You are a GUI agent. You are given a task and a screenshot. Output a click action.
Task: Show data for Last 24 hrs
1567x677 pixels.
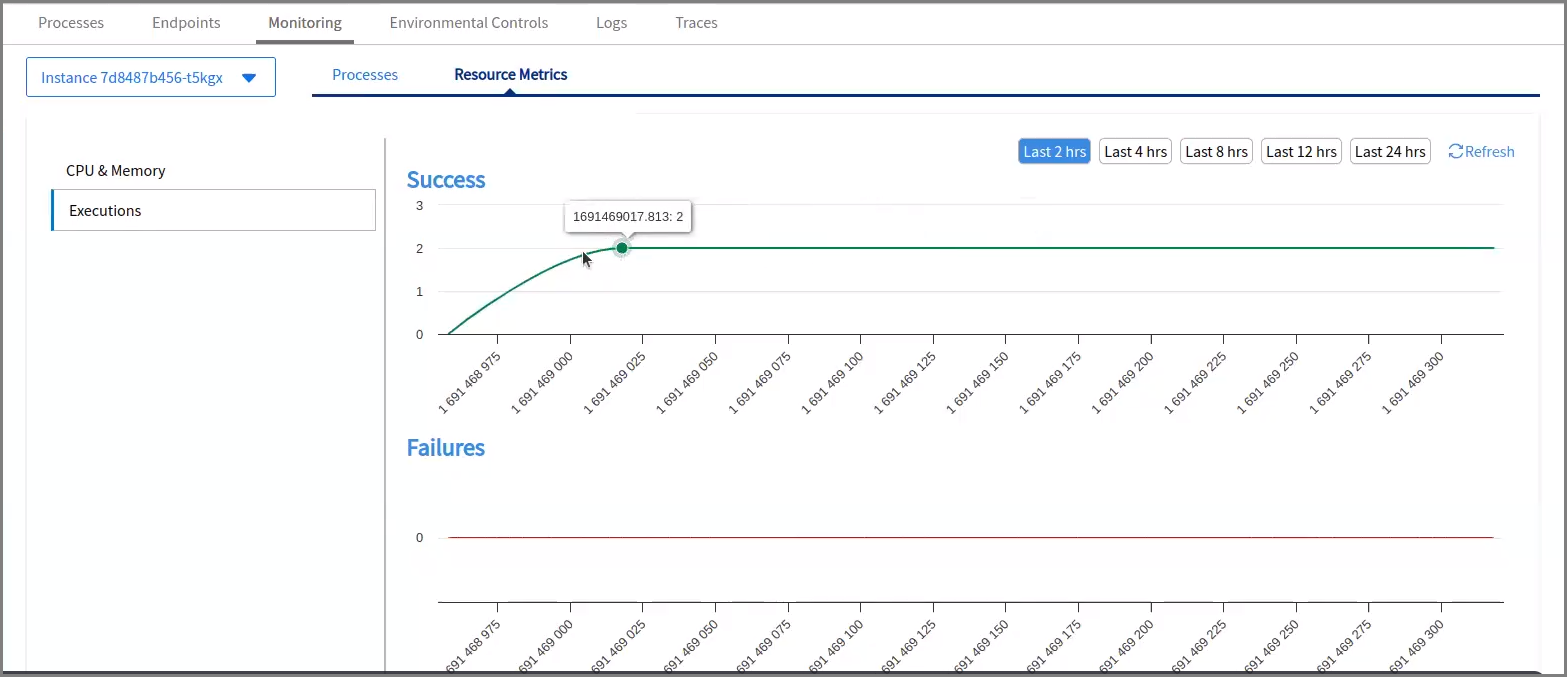click(1390, 152)
